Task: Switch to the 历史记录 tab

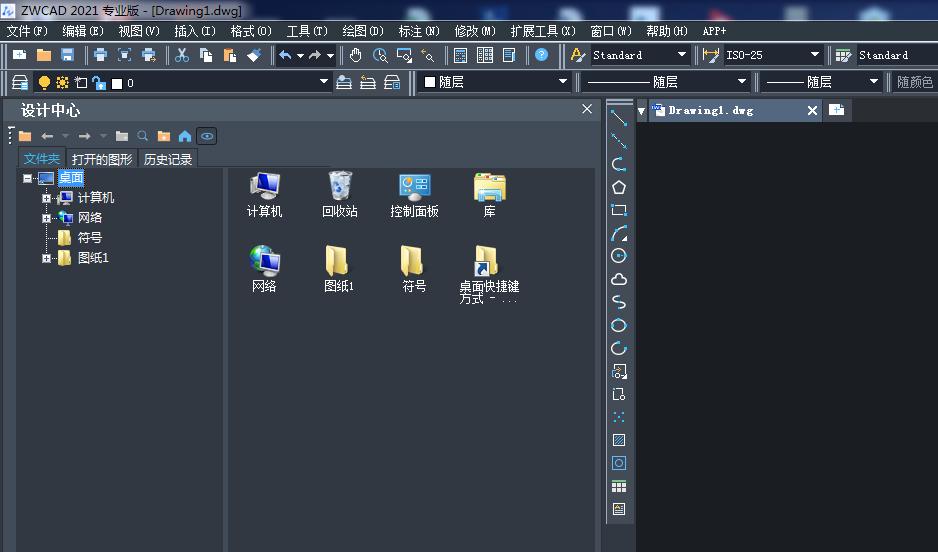Action: (x=167, y=159)
